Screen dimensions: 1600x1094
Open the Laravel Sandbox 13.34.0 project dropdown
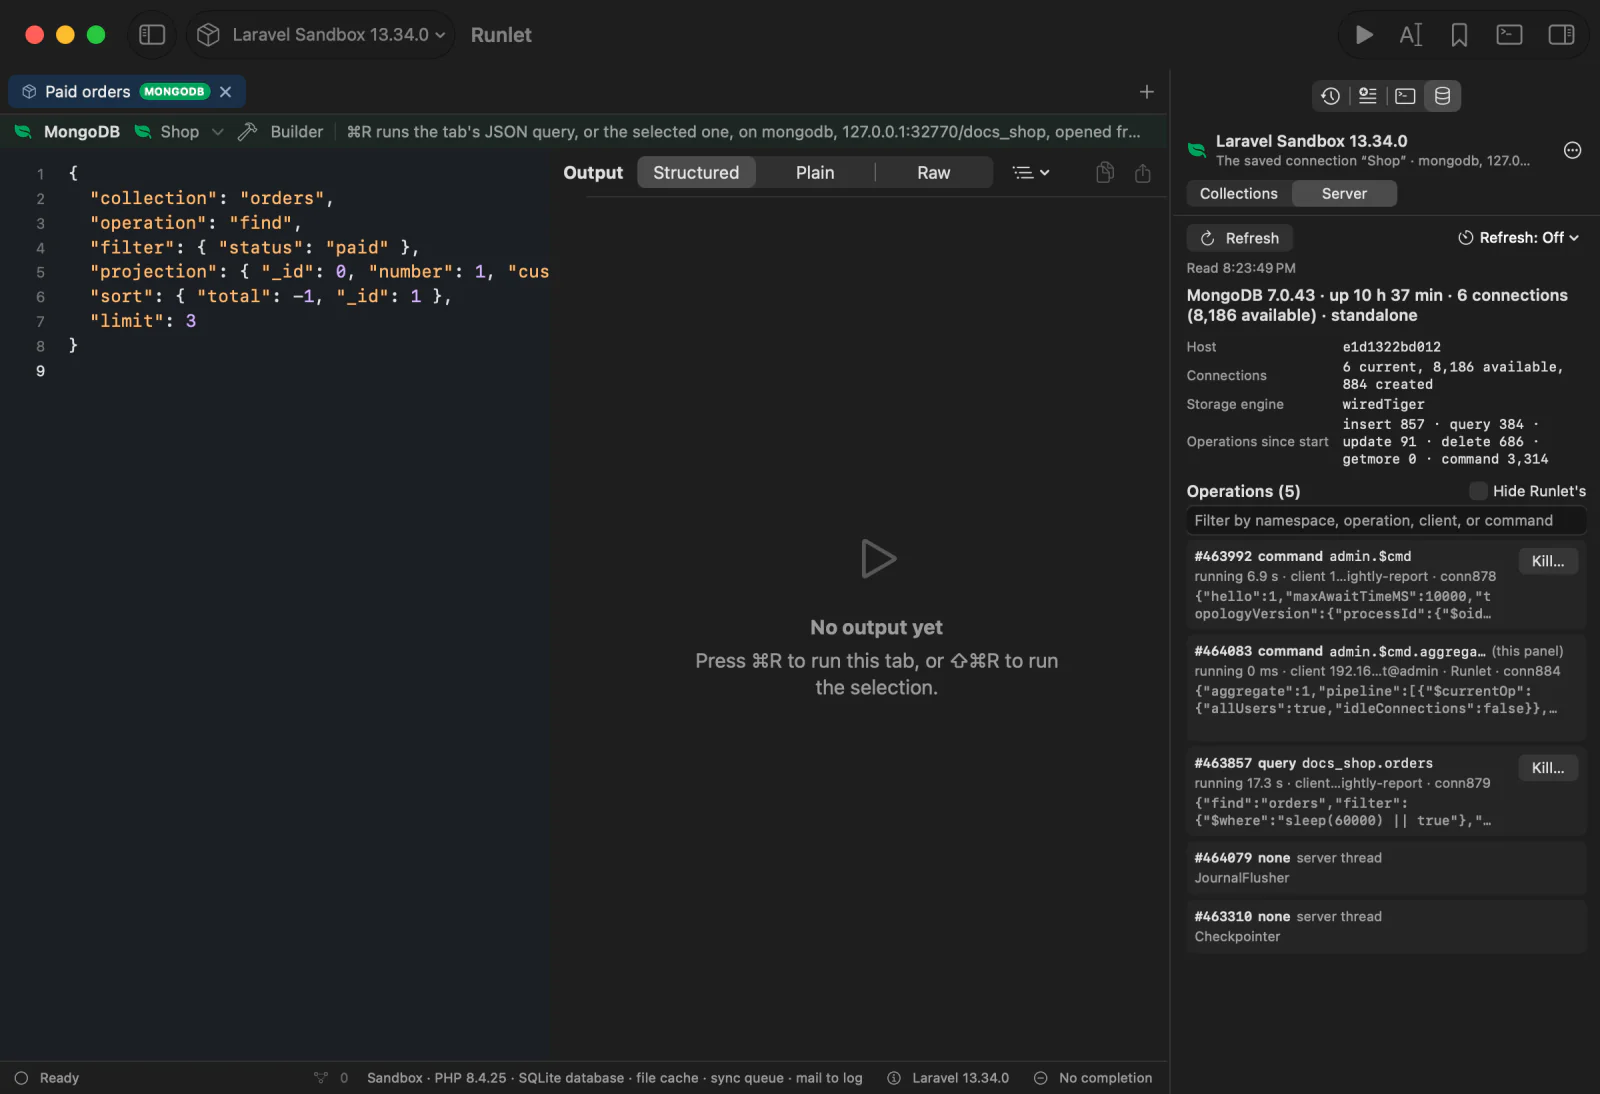click(321, 35)
